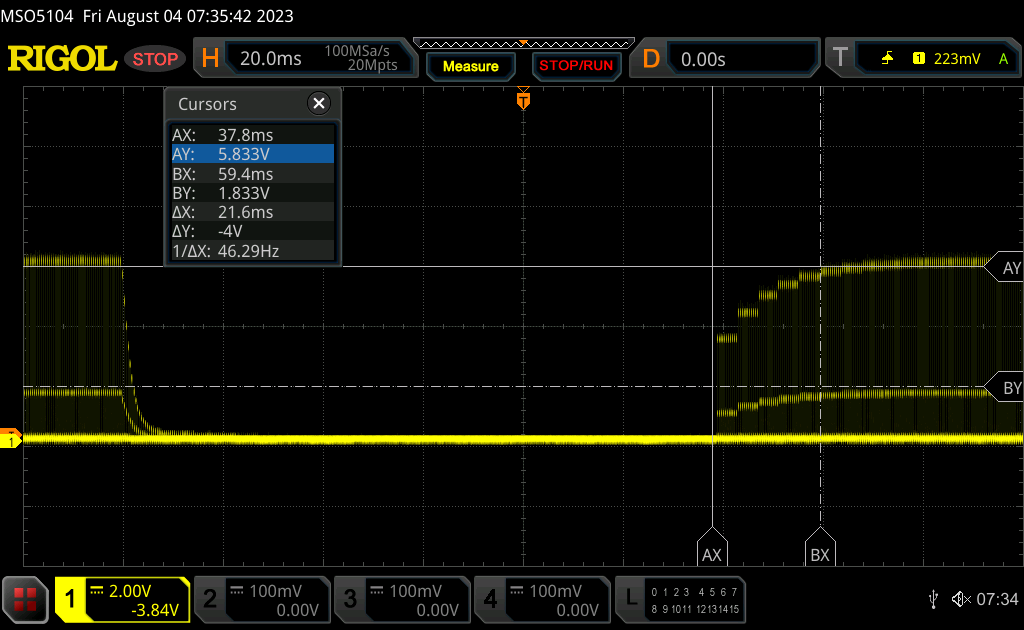Click the orange trigger position marker
Screen dimensions: 1024x630
(x=523, y=100)
